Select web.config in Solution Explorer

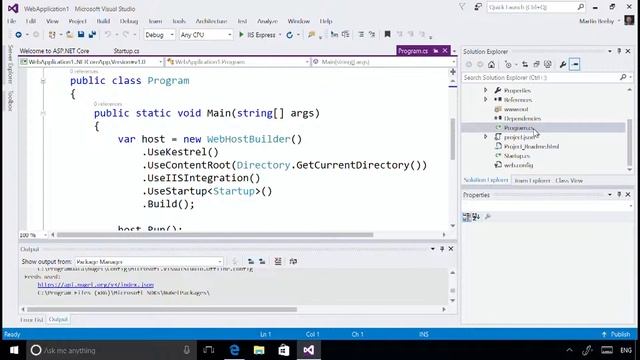coord(518,165)
